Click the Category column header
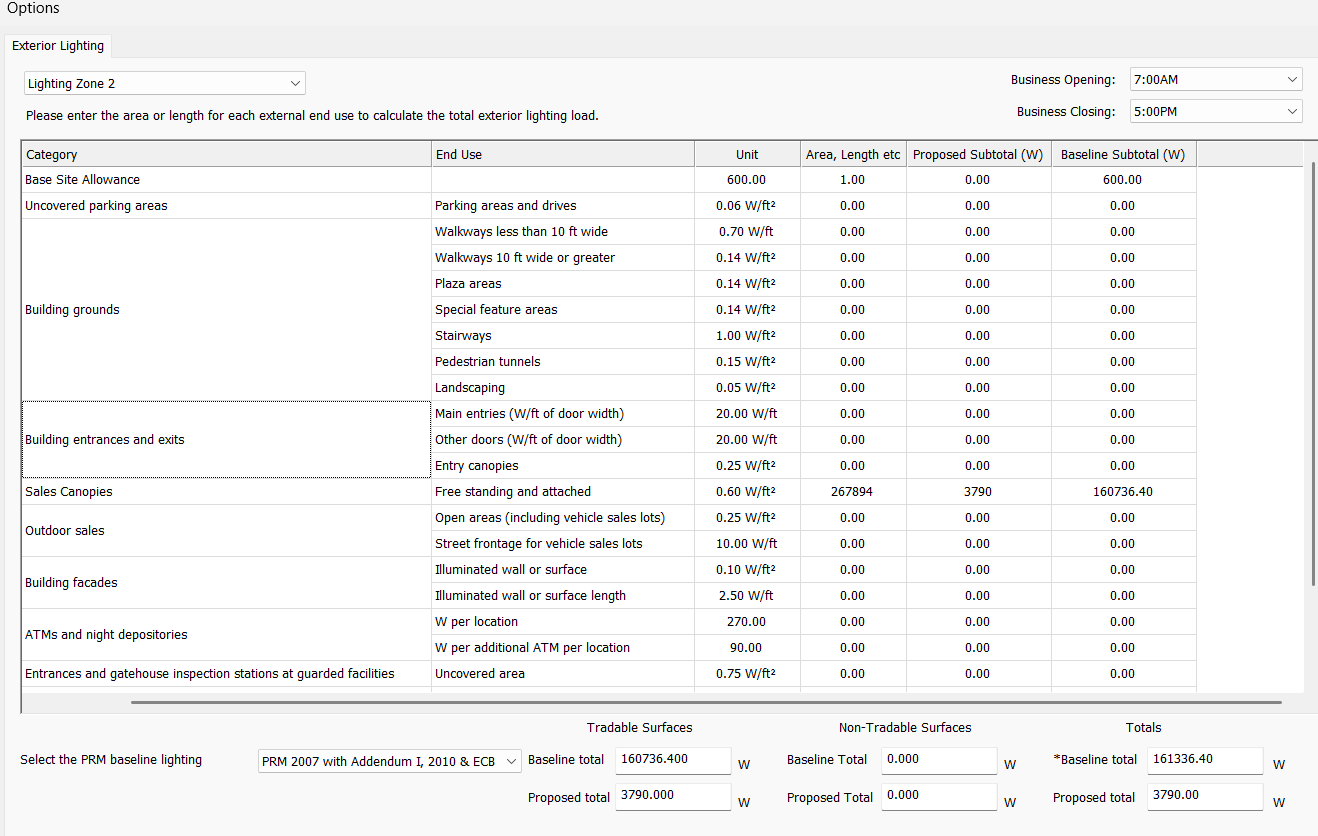 pyautogui.click(x=226, y=154)
